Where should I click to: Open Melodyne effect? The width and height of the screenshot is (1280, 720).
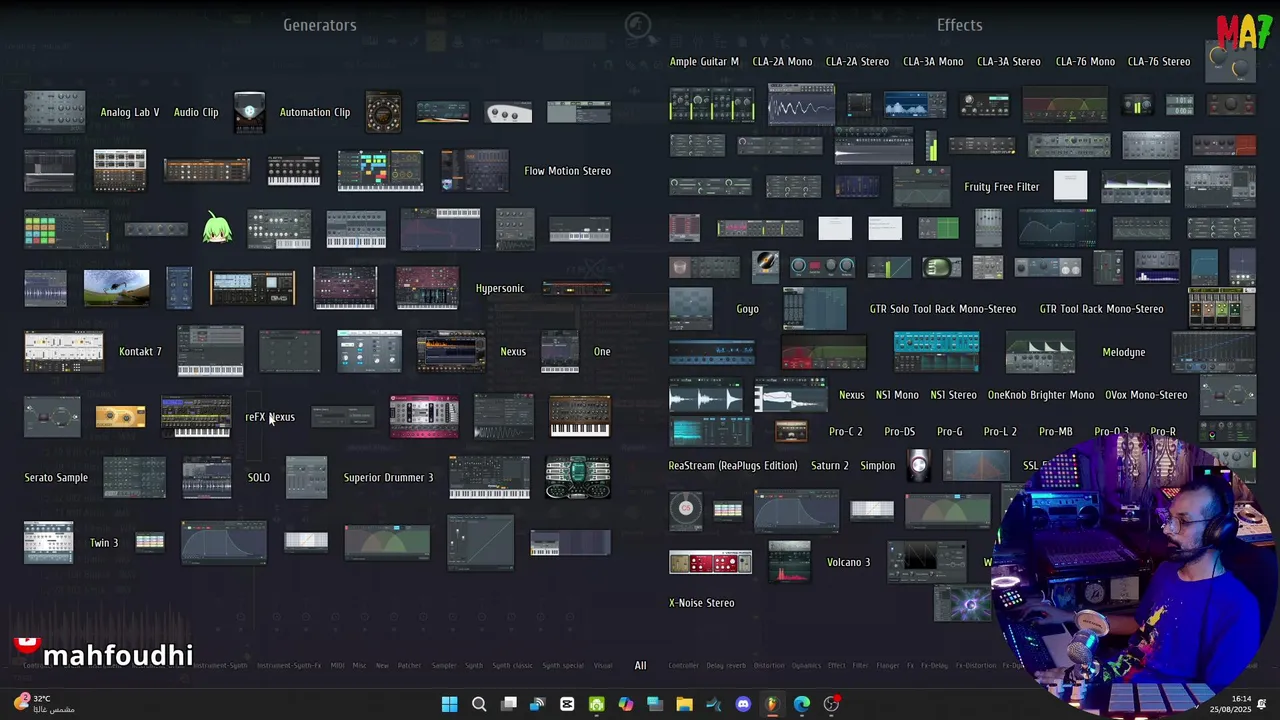pyautogui.click(x=1124, y=352)
